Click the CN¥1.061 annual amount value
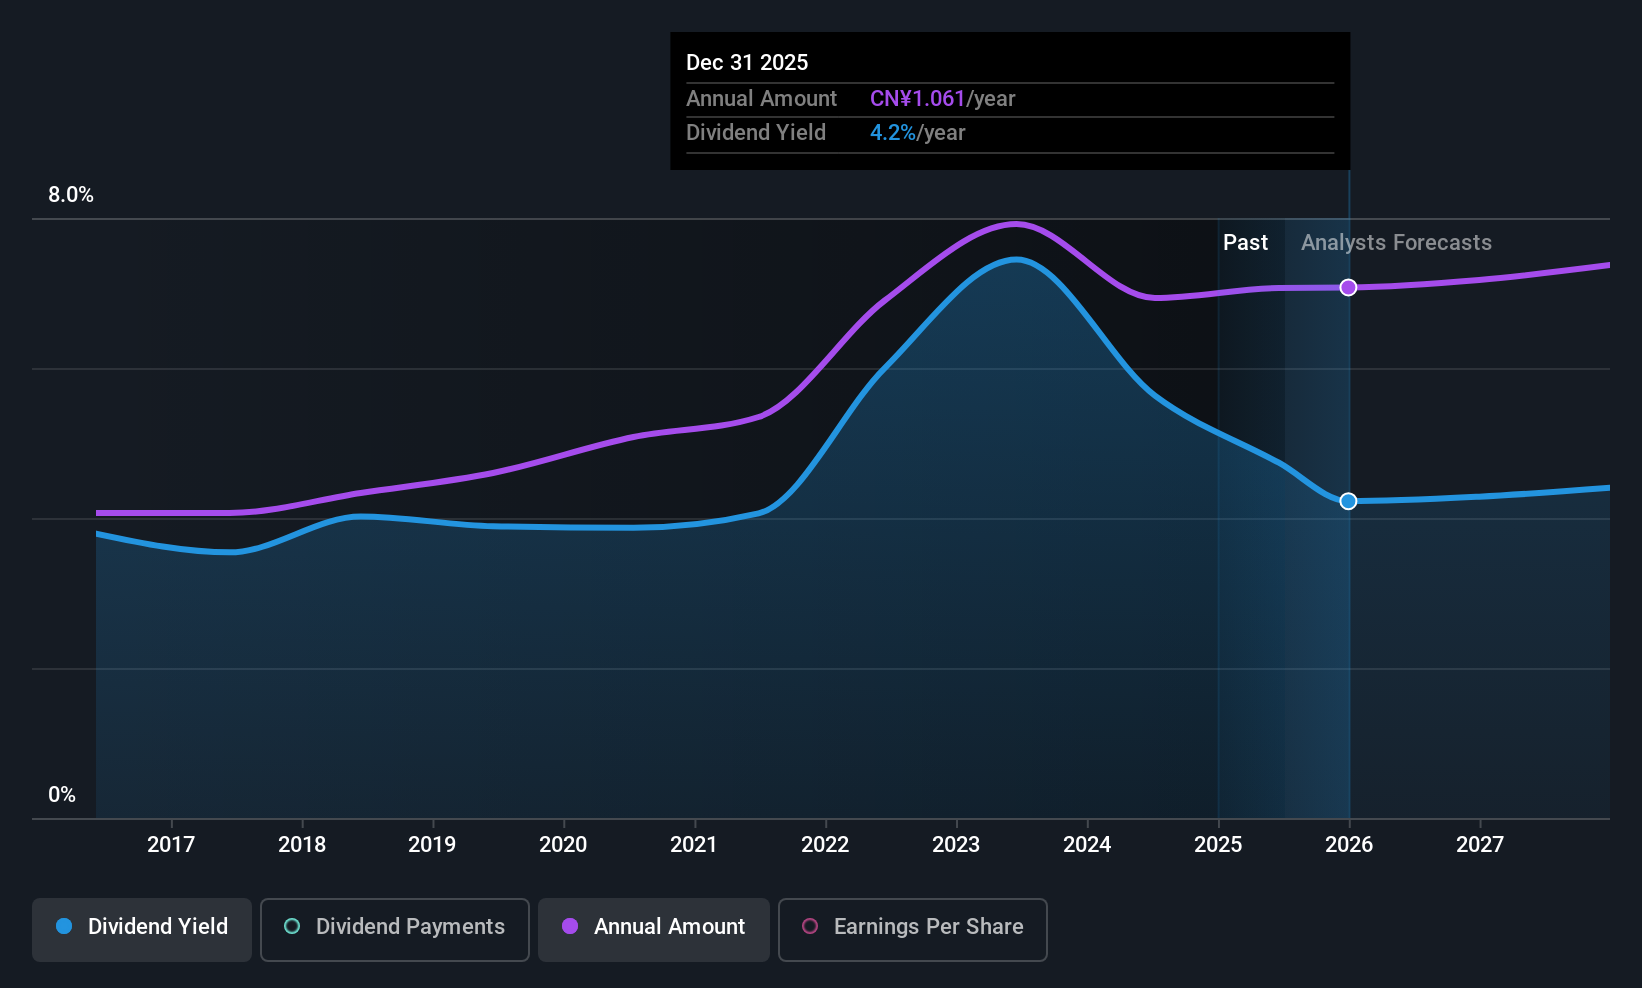This screenshot has height=988, width=1642. (x=917, y=99)
